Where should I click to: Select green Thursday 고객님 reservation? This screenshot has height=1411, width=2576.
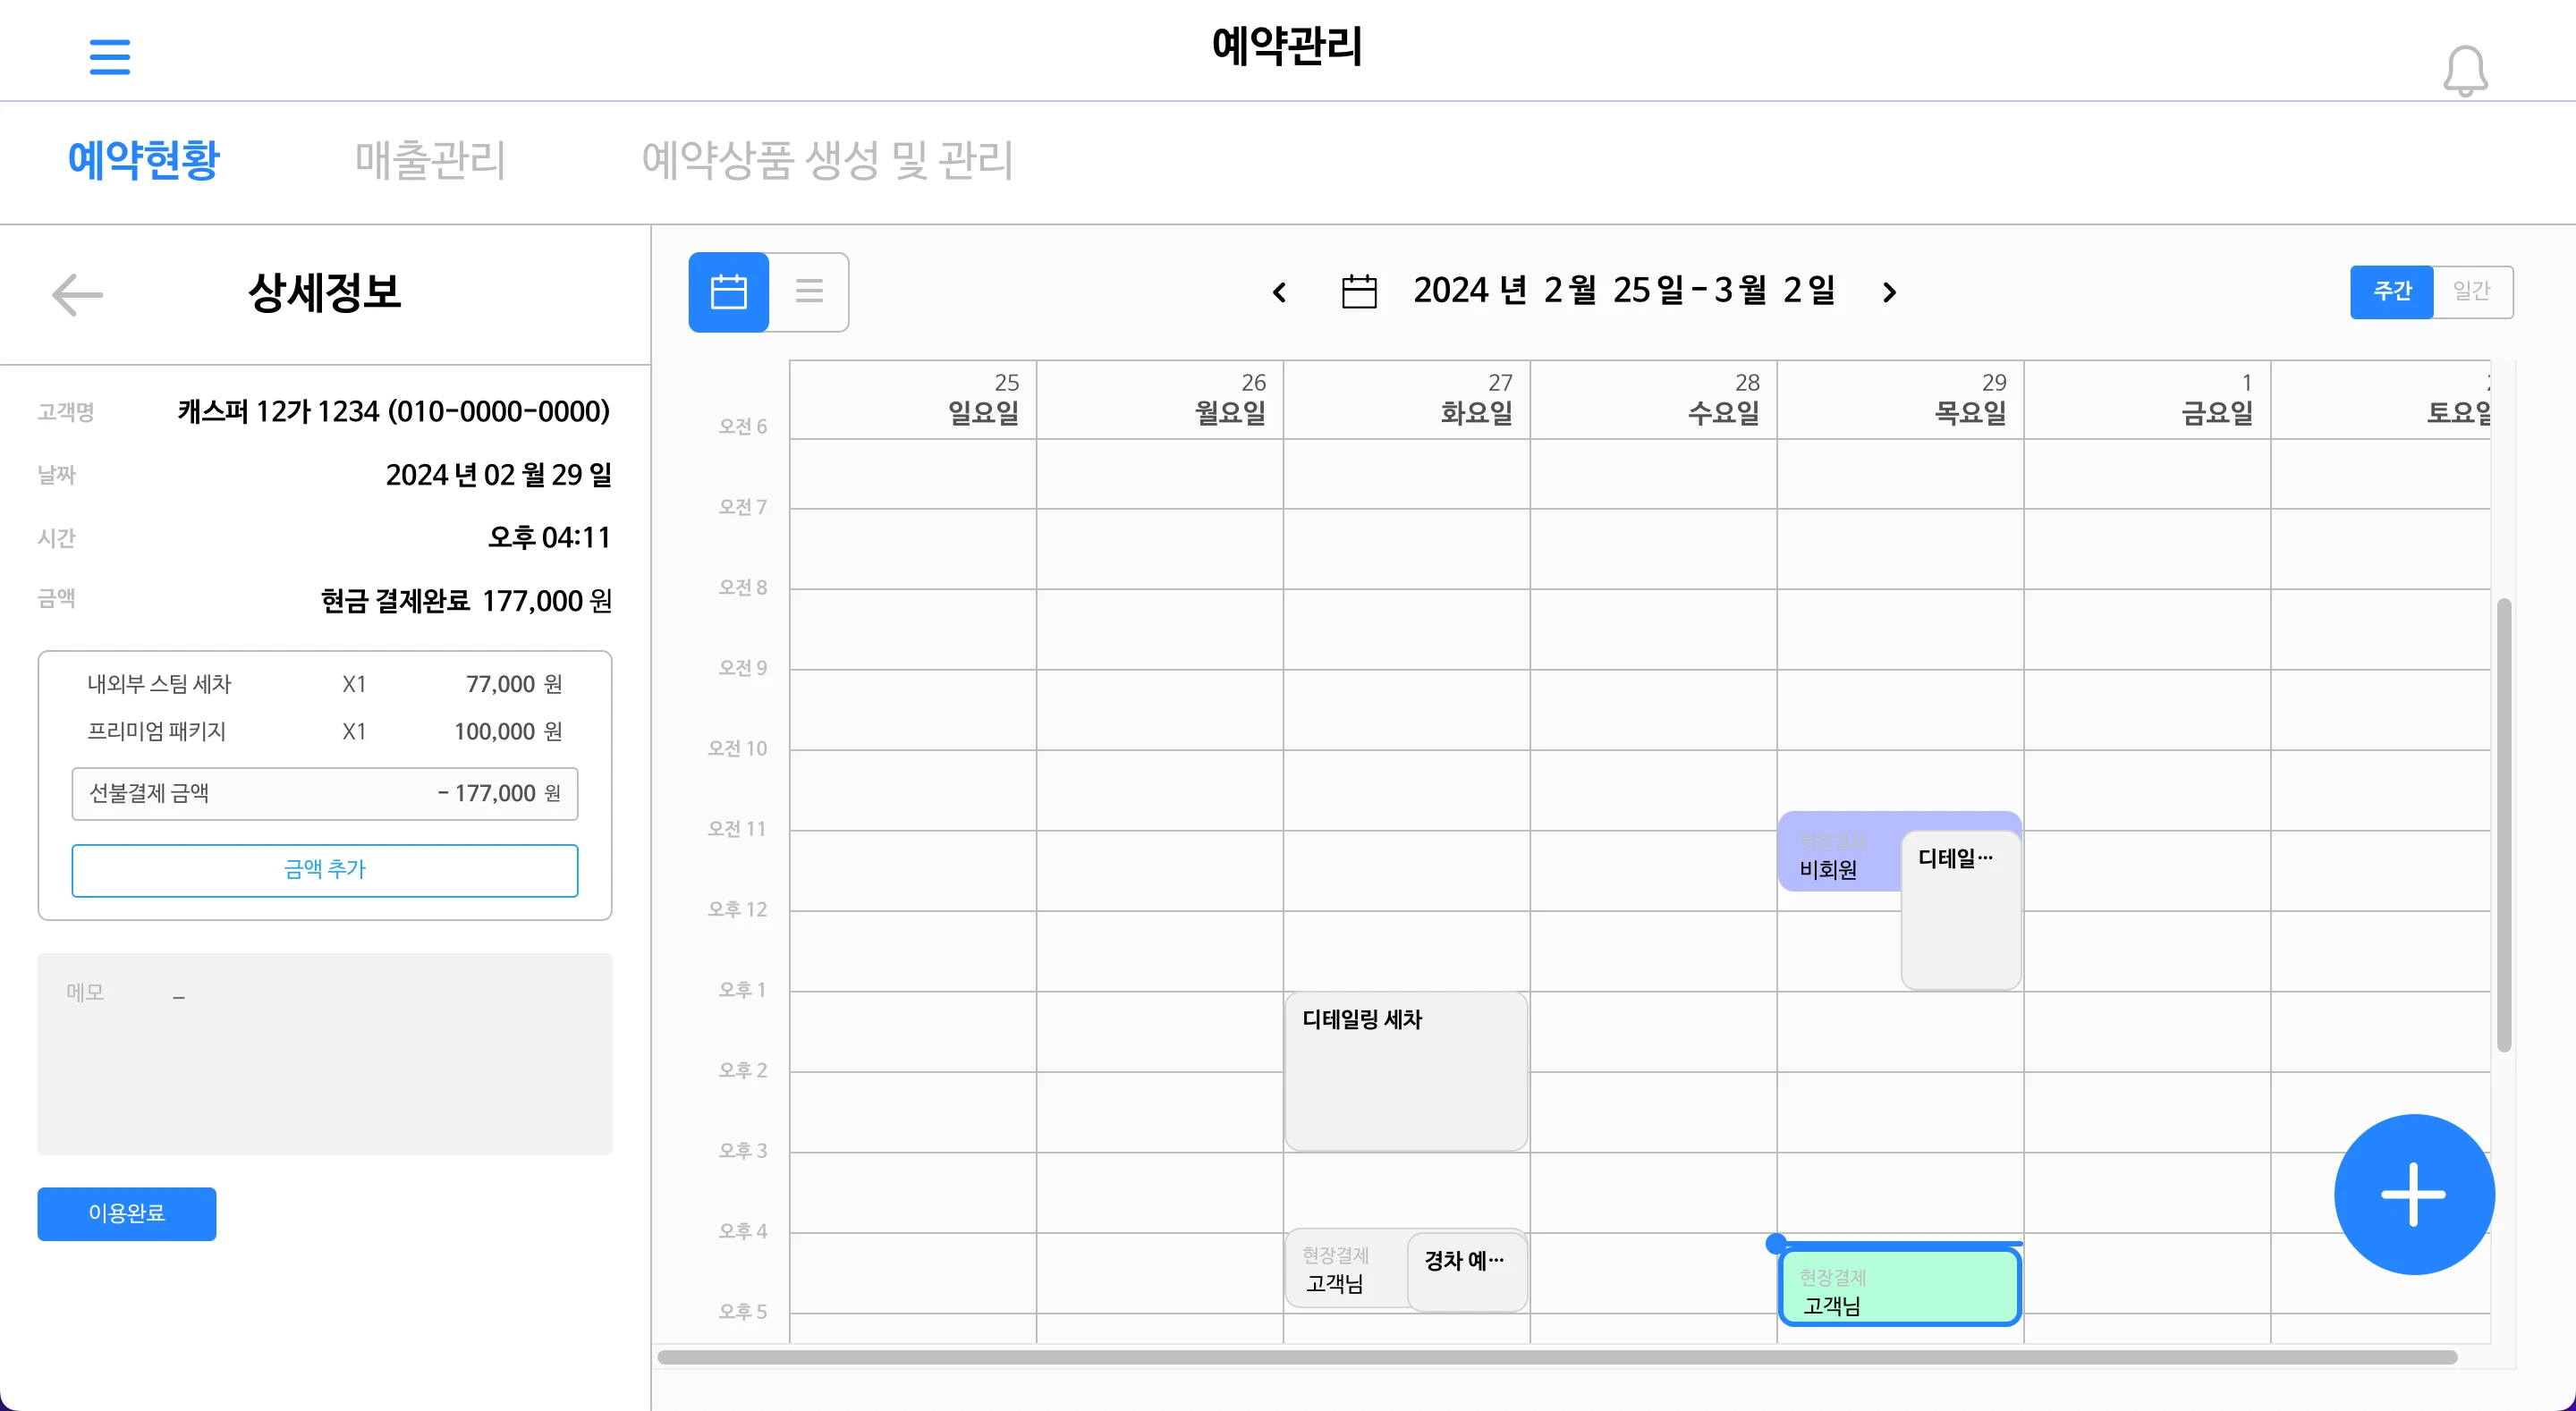coord(1900,1288)
